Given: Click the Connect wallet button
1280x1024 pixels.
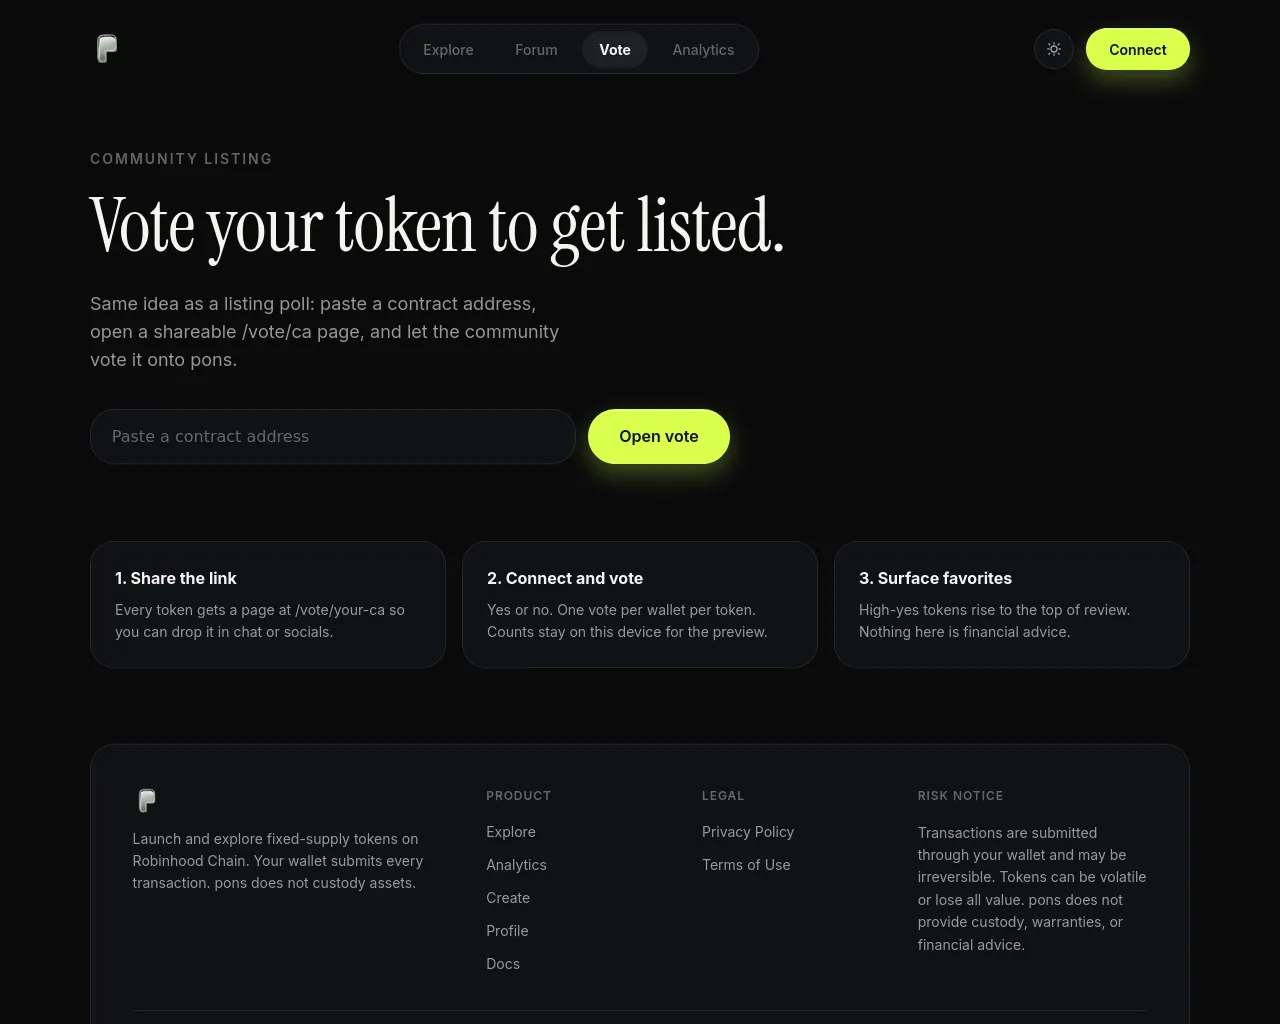Looking at the screenshot, I should click(1138, 49).
